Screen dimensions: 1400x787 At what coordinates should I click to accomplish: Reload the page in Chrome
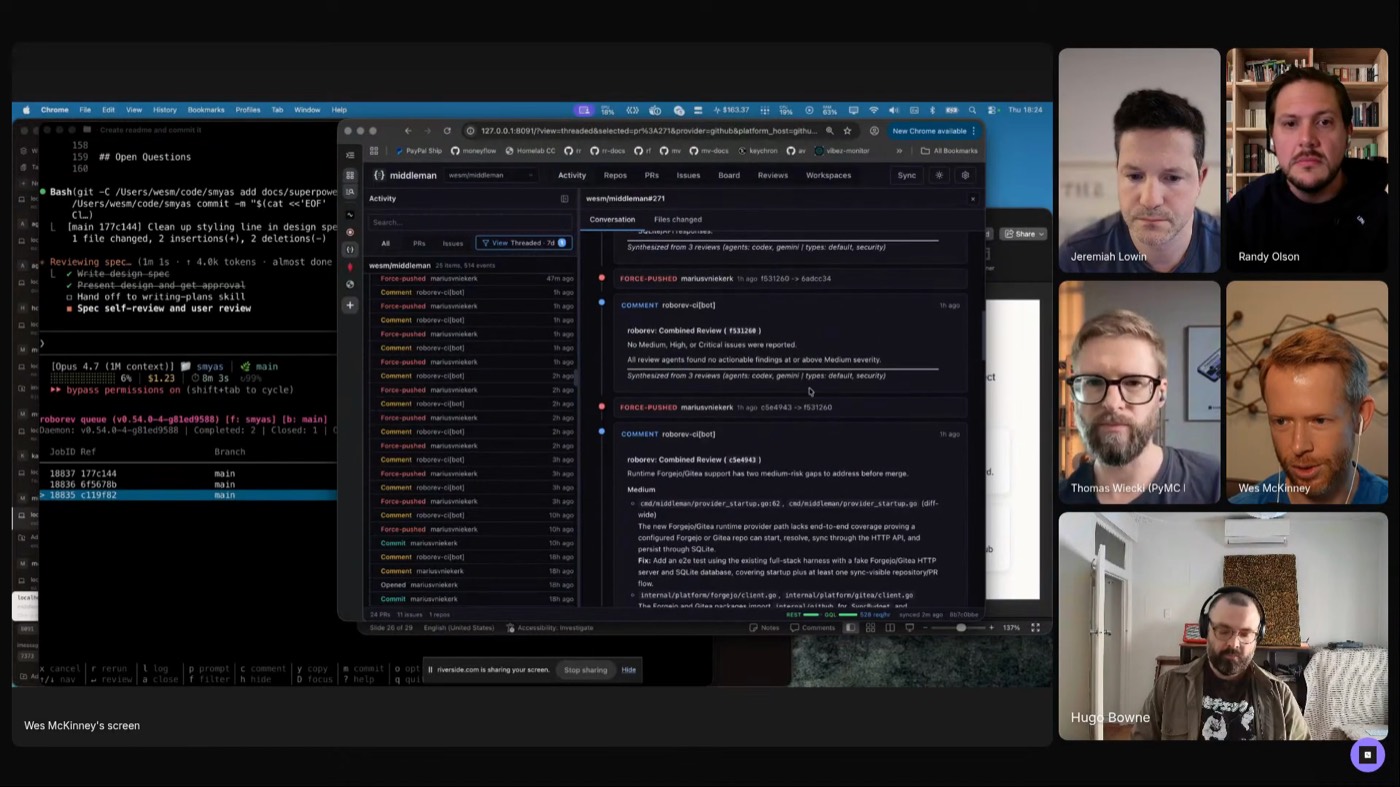(x=446, y=131)
